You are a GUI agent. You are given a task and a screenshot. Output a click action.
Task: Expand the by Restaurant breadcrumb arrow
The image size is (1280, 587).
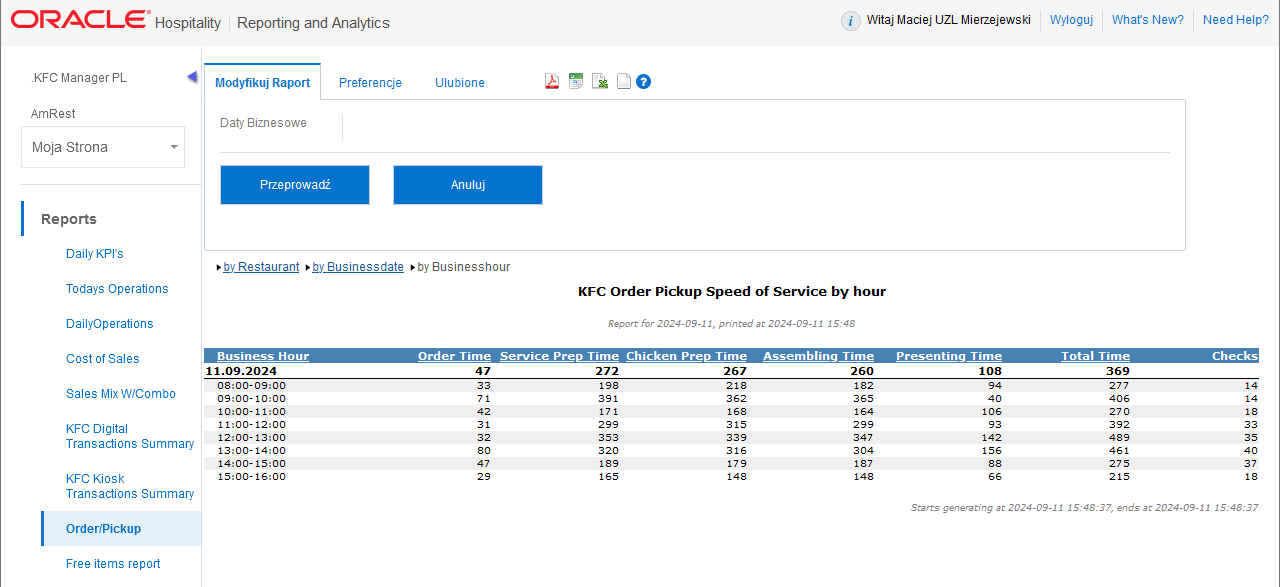pyautogui.click(x=219, y=267)
